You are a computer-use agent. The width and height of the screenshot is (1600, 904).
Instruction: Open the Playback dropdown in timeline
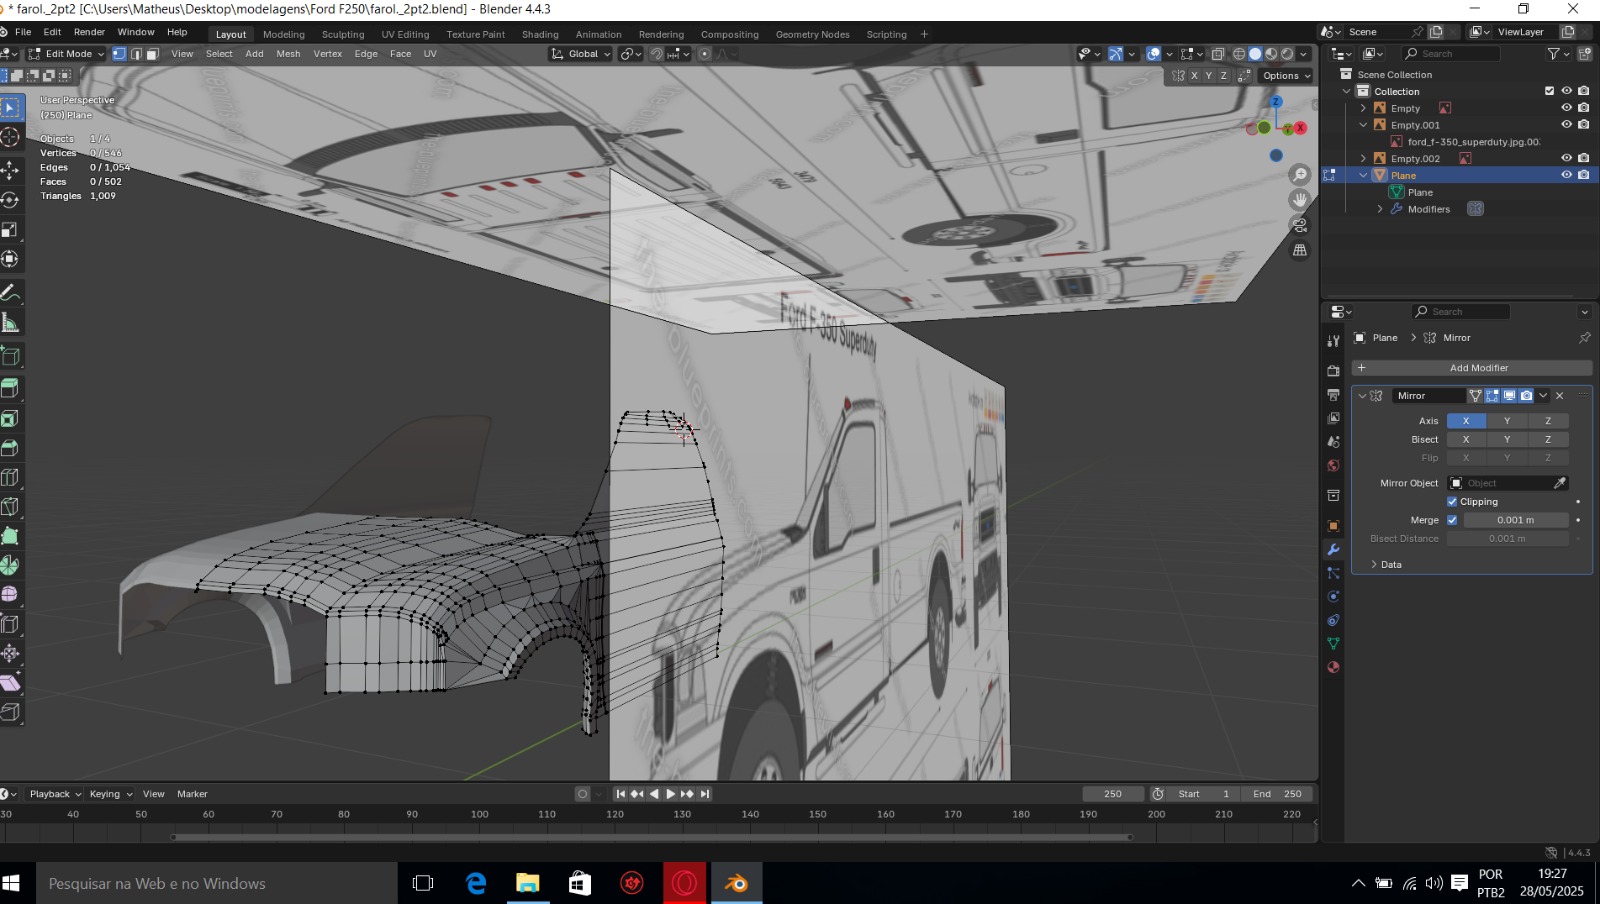[55, 794]
